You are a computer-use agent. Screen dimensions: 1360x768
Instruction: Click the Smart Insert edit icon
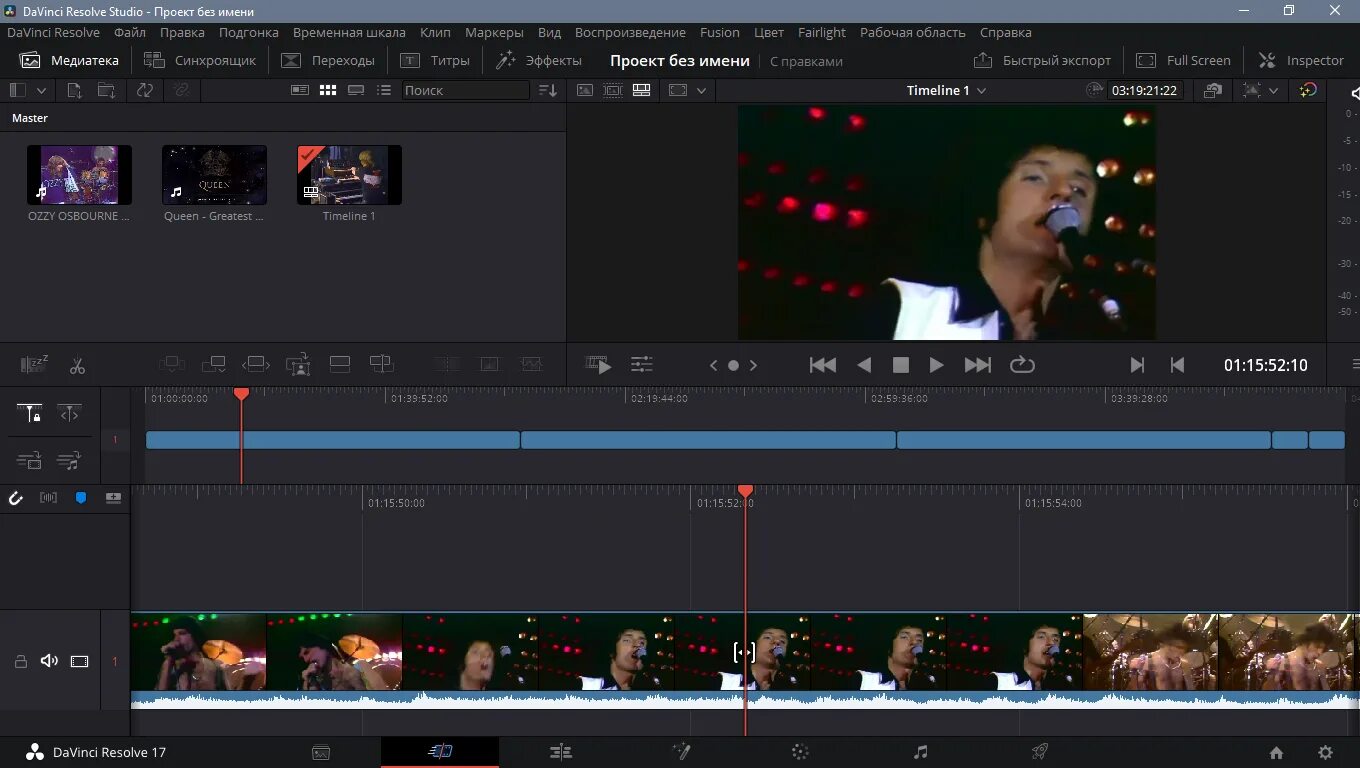click(172, 365)
